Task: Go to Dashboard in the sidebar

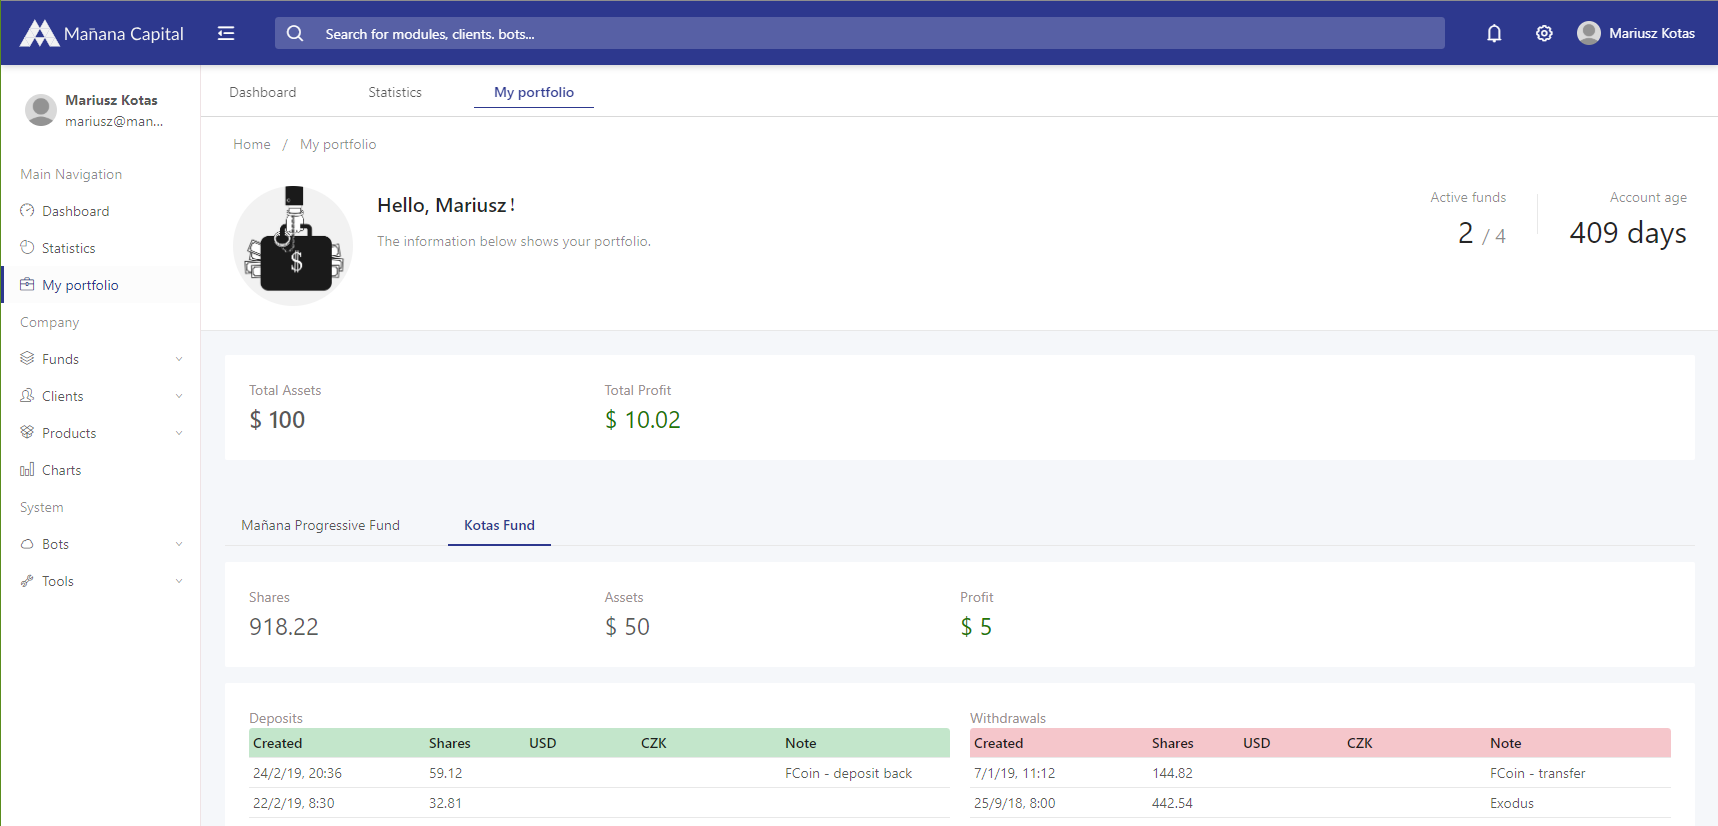Action: click(75, 211)
